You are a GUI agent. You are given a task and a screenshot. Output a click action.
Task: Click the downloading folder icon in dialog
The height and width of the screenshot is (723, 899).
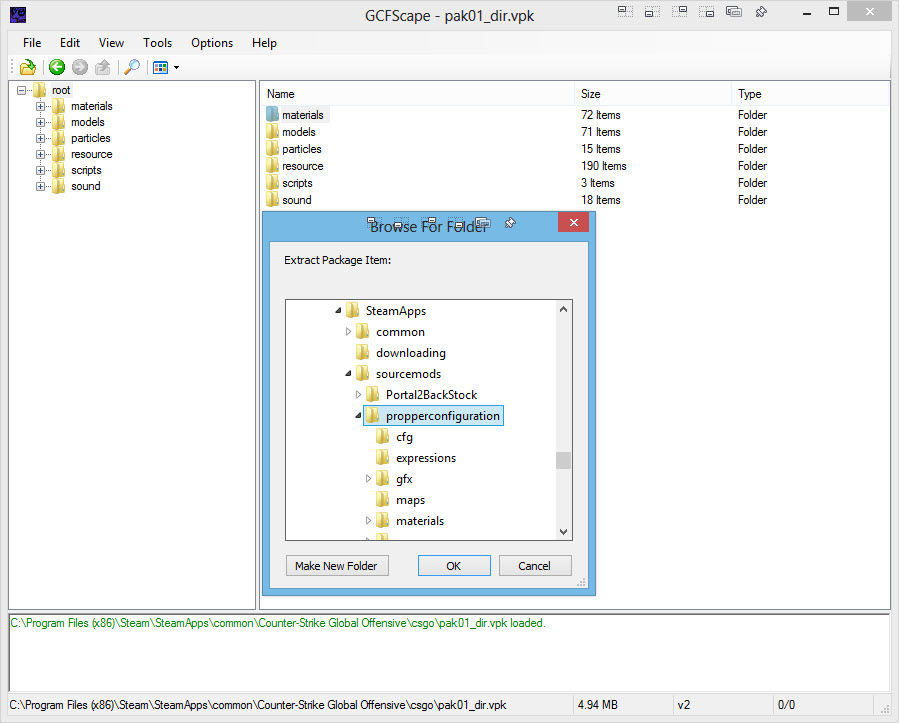point(362,352)
